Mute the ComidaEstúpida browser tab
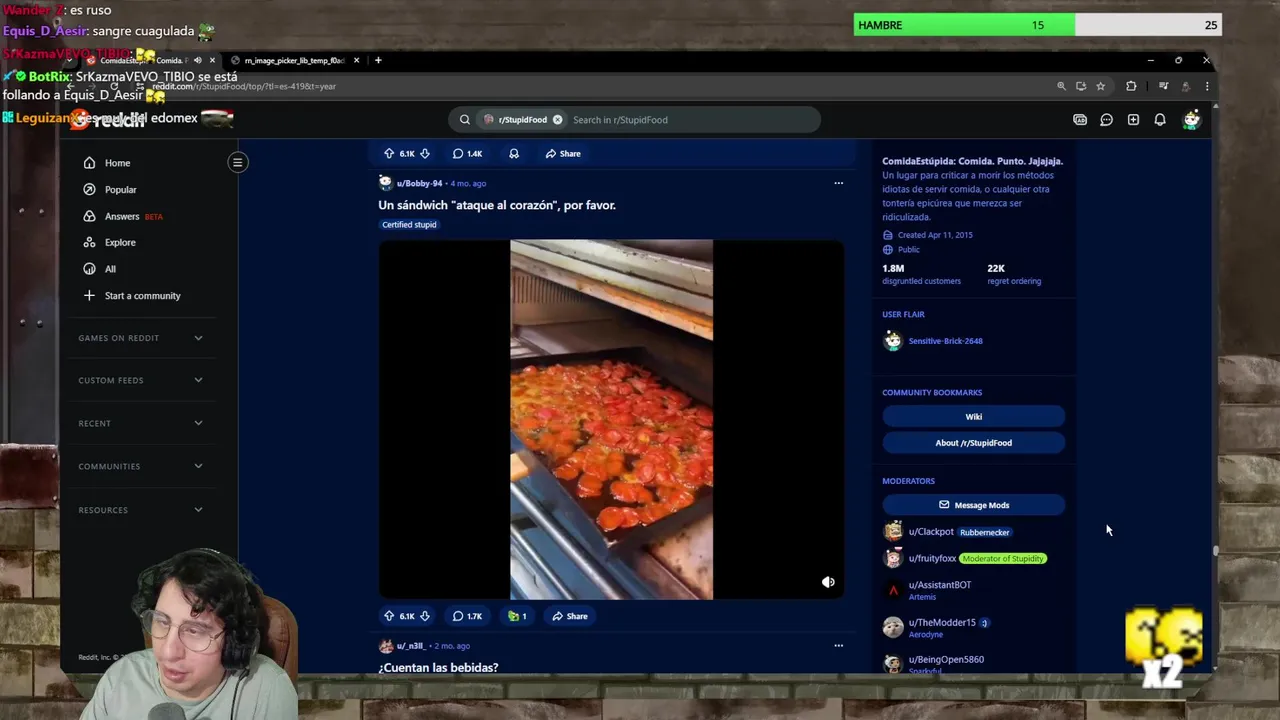Screen dimensions: 1280x720 pos(197,60)
